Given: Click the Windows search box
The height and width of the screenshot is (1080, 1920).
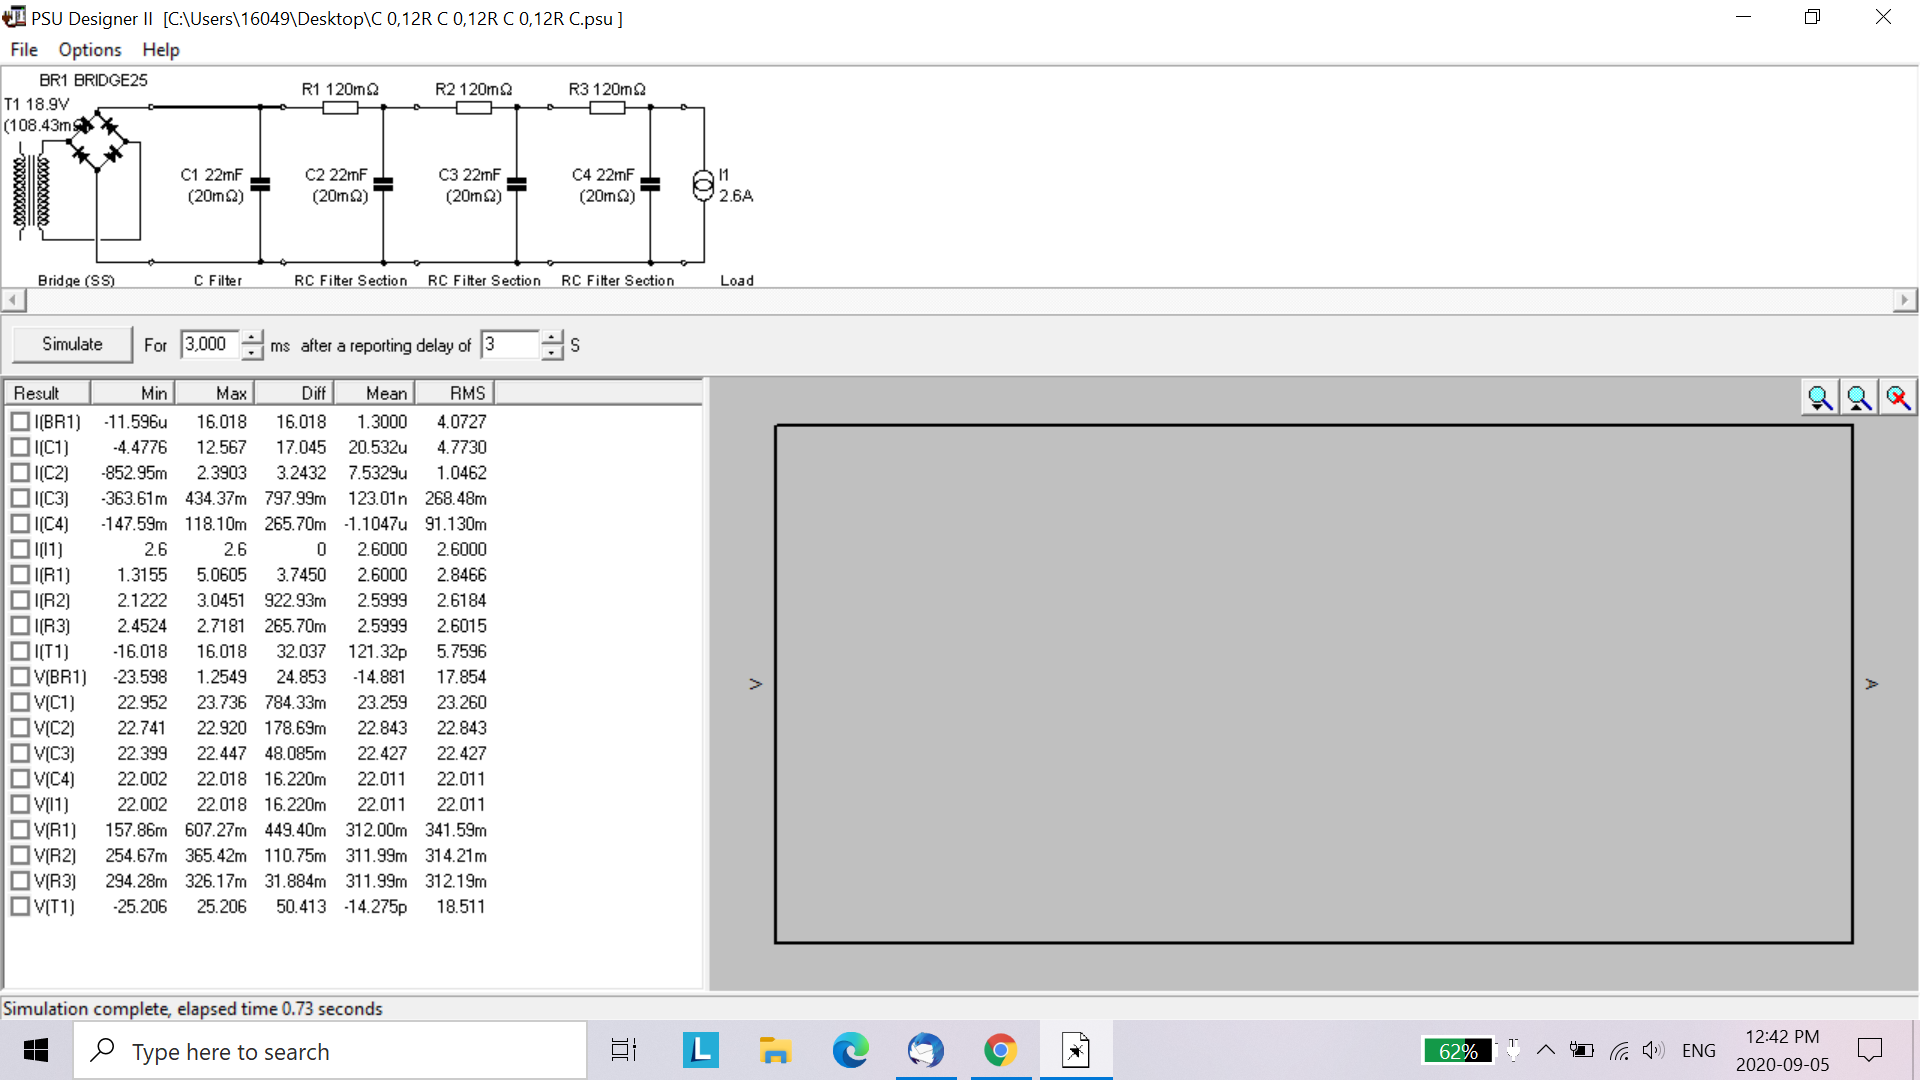Looking at the screenshot, I should tap(330, 1050).
